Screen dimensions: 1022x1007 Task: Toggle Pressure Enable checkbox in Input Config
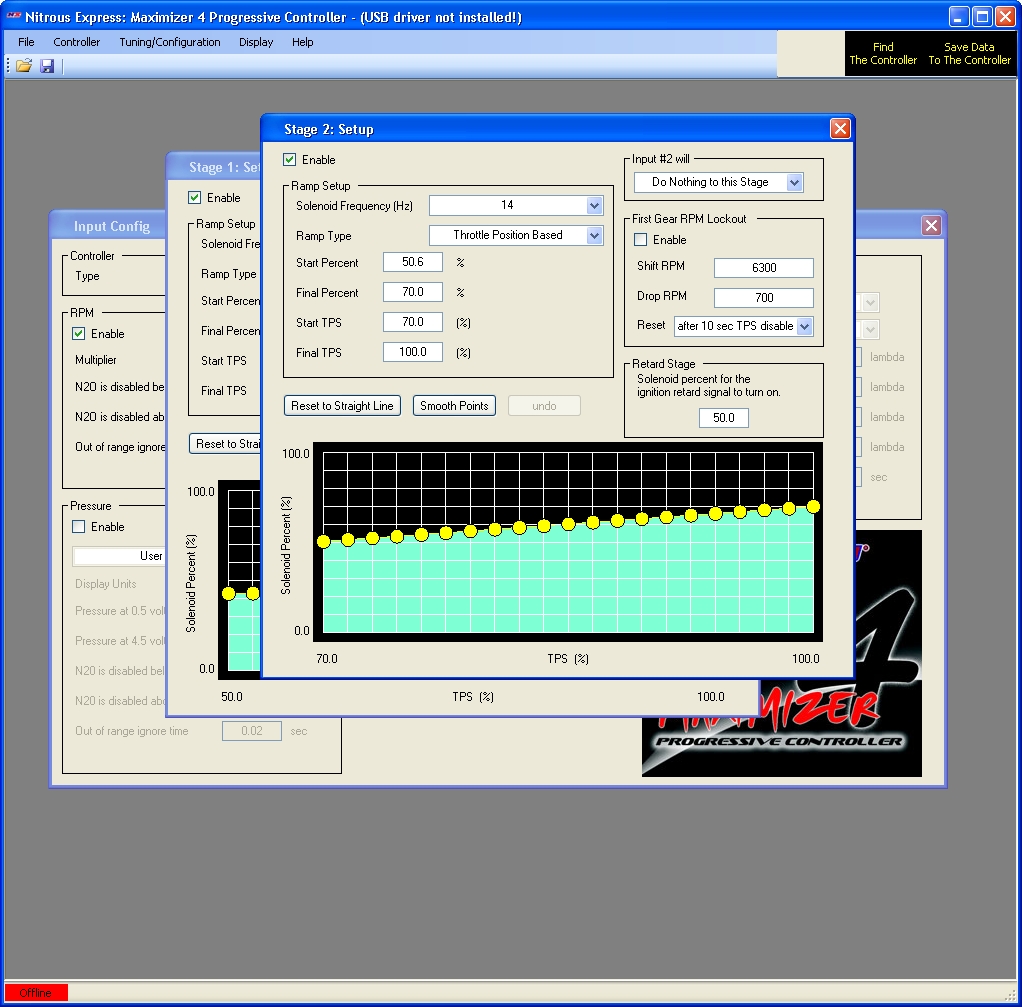click(x=78, y=527)
